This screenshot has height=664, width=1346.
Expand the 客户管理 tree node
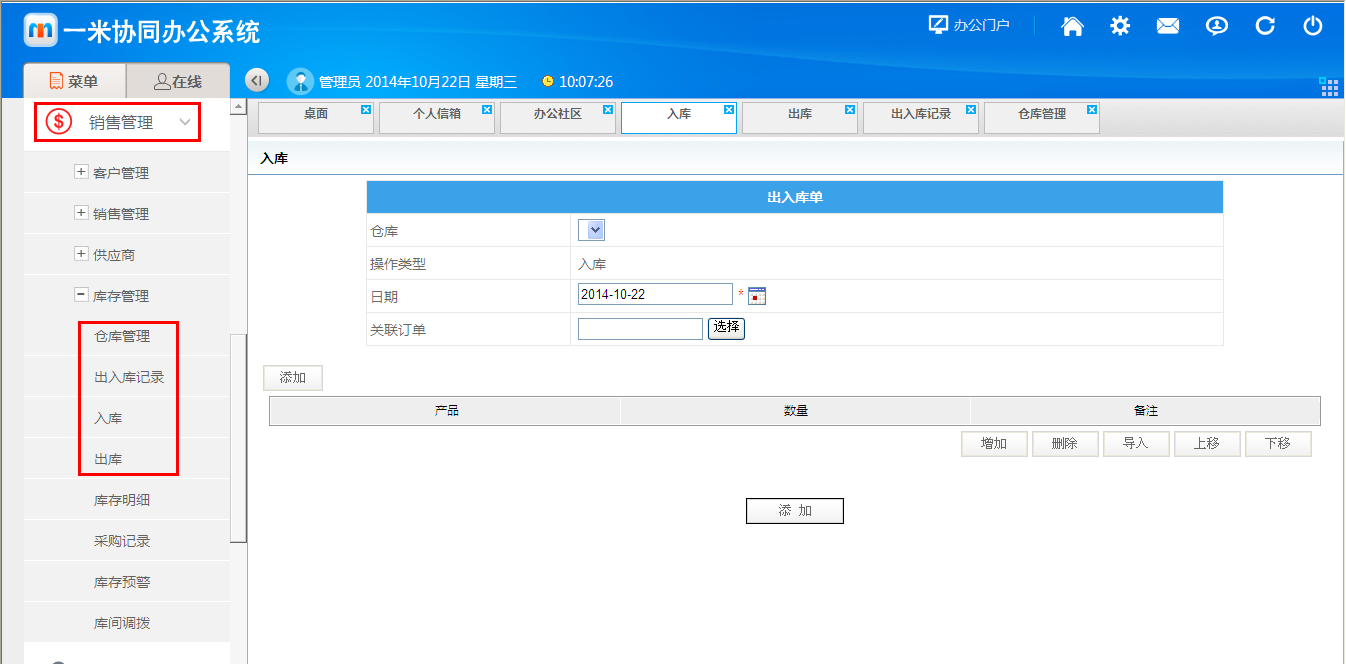pyautogui.click(x=81, y=172)
